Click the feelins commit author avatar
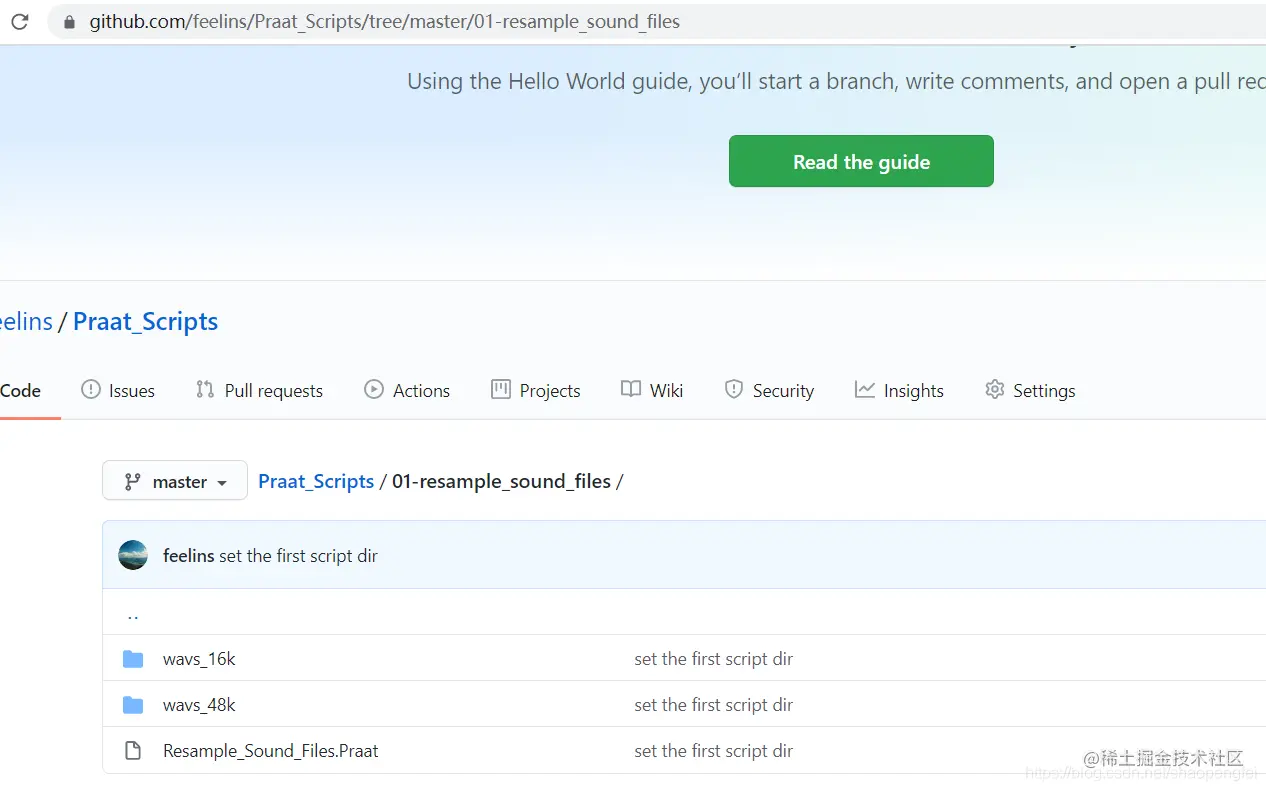Image resolution: width=1266 pixels, height=791 pixels. (133, 555)
